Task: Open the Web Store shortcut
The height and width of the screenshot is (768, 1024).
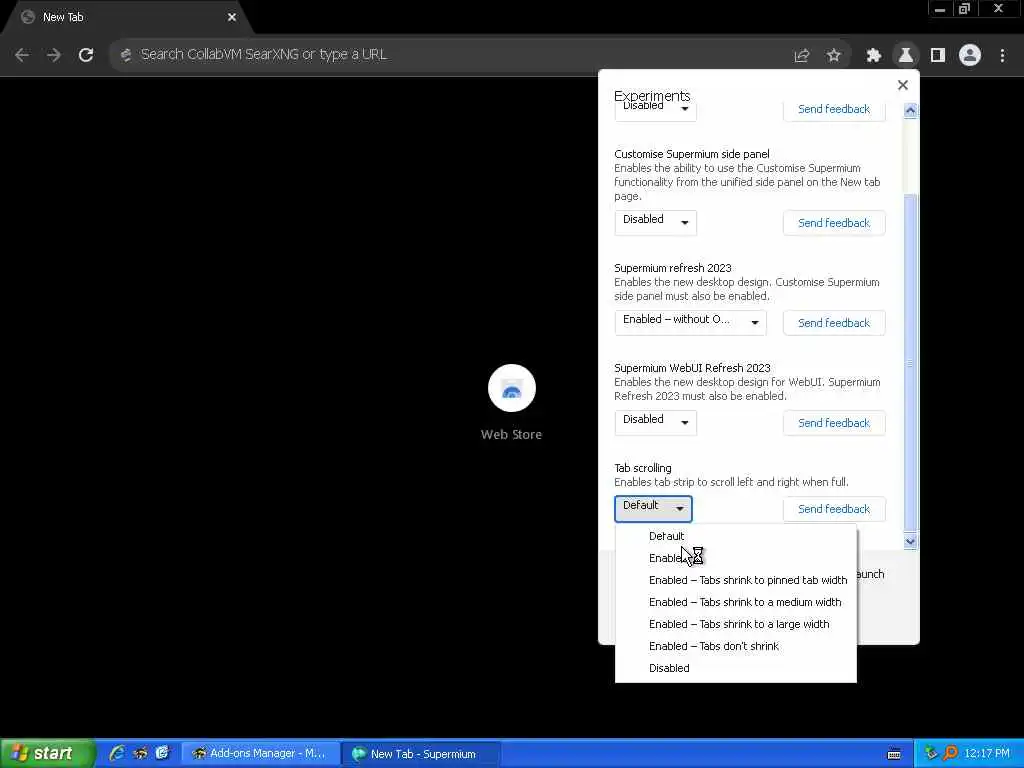Action: tap(511, 403)
